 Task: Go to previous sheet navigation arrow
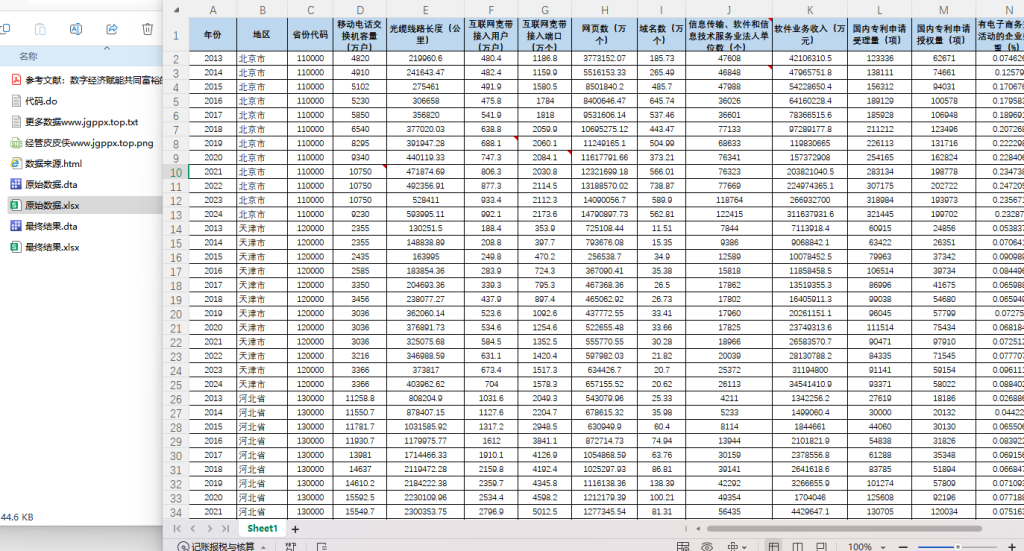[193, 528]
